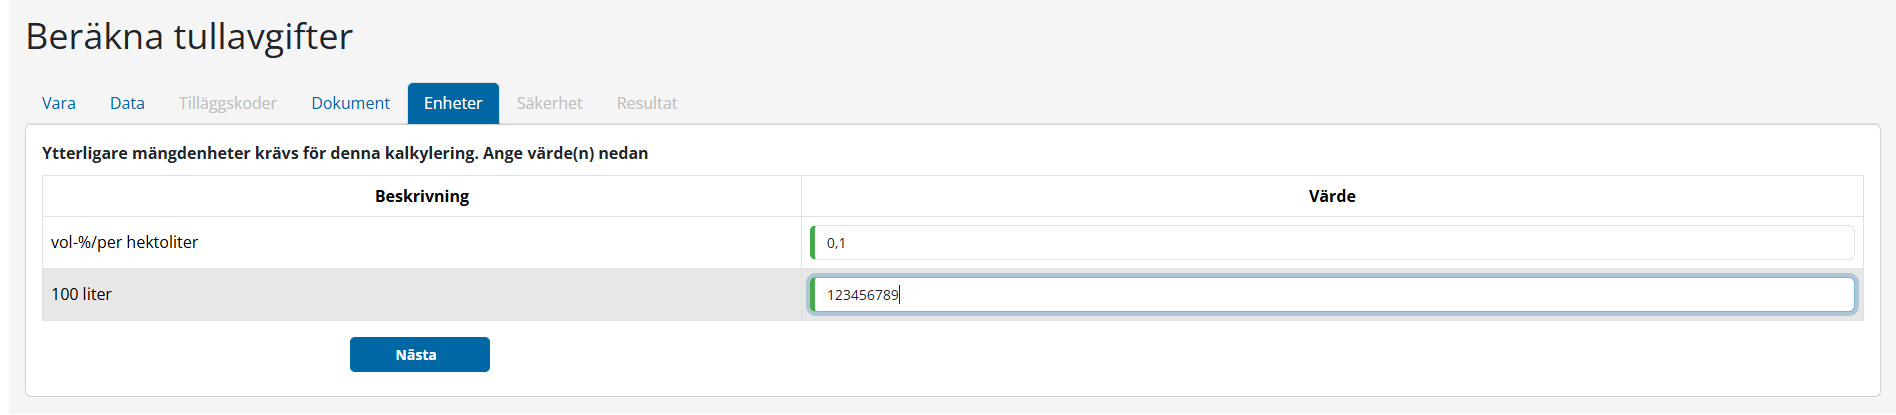
Task: Click the 0,1 value text
Action: click(x=836, y=243)
